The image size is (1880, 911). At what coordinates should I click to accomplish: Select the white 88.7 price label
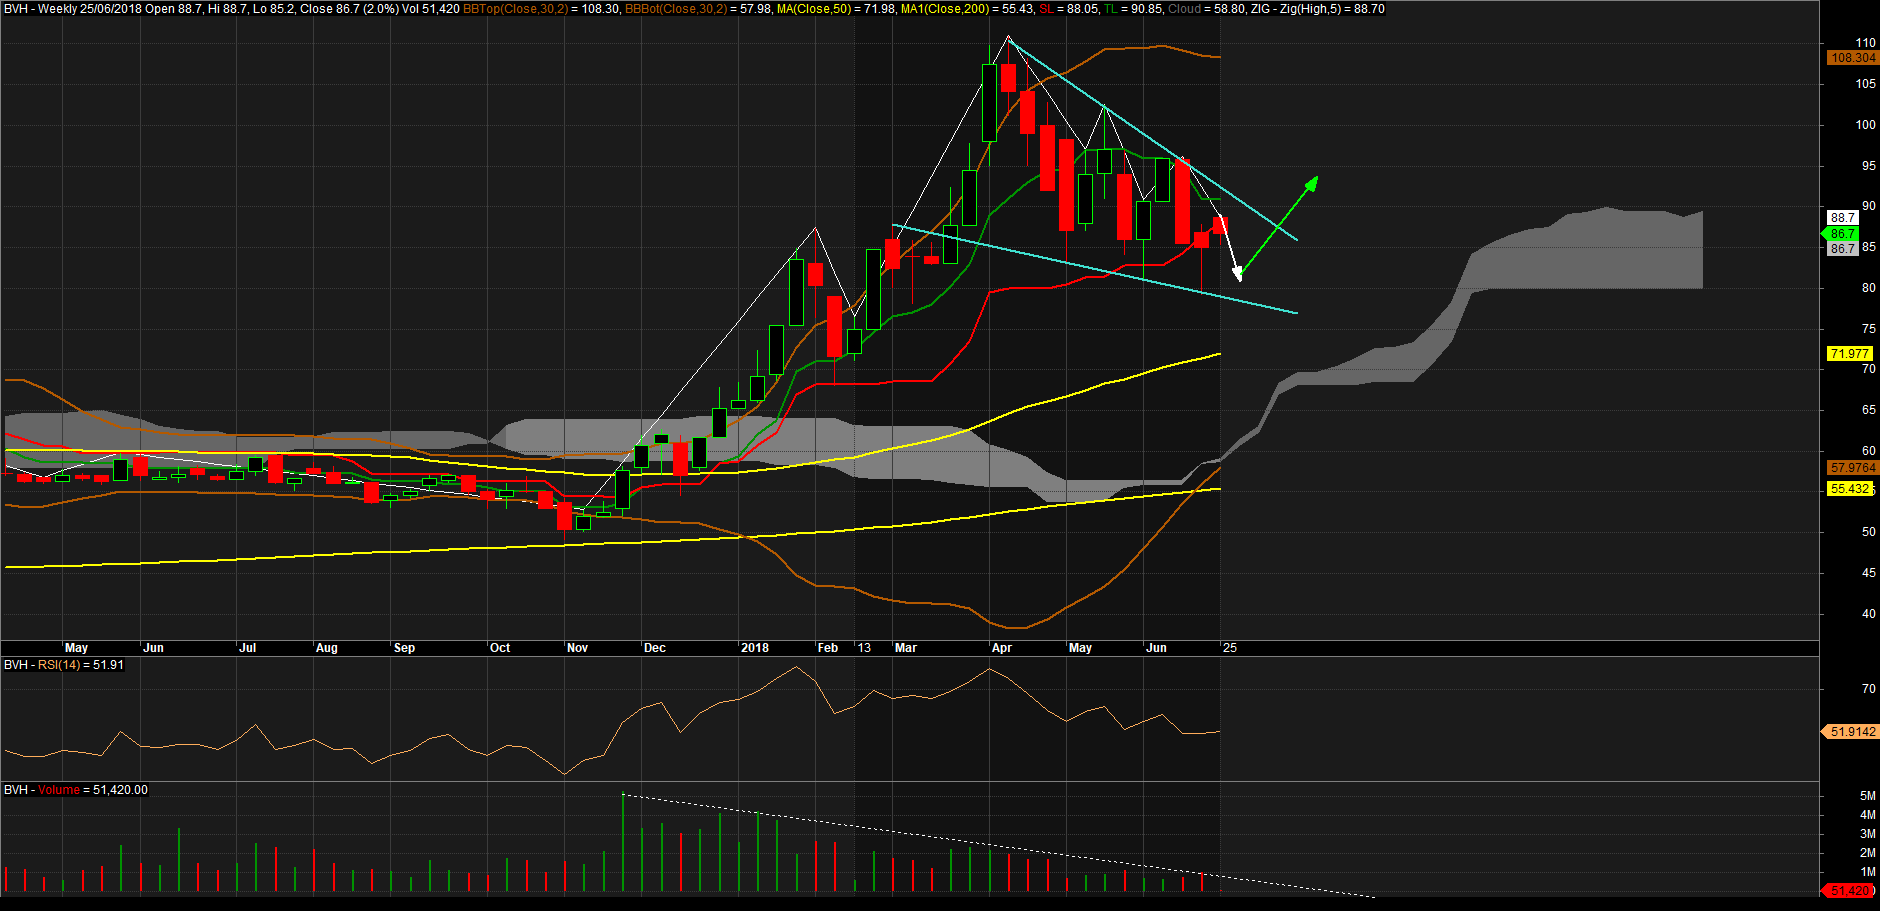1842,218
